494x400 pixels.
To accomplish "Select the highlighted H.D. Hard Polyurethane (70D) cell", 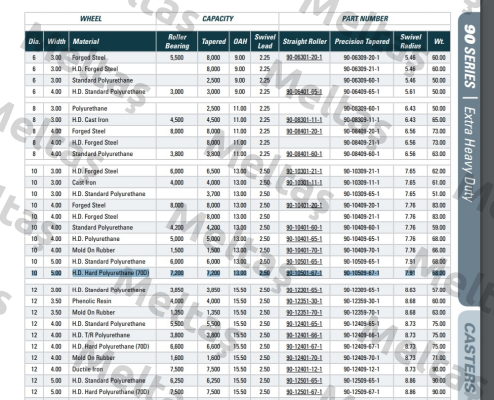I will (110, 273).
